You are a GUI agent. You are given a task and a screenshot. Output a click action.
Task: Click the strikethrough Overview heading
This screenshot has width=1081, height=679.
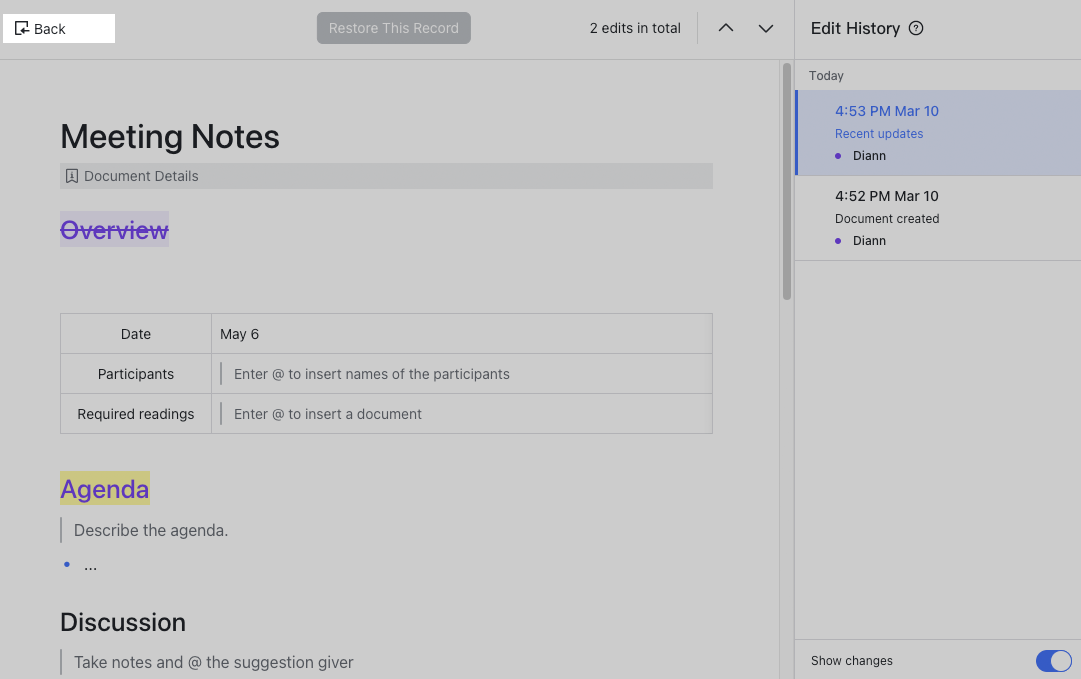[x=113, y=230]
